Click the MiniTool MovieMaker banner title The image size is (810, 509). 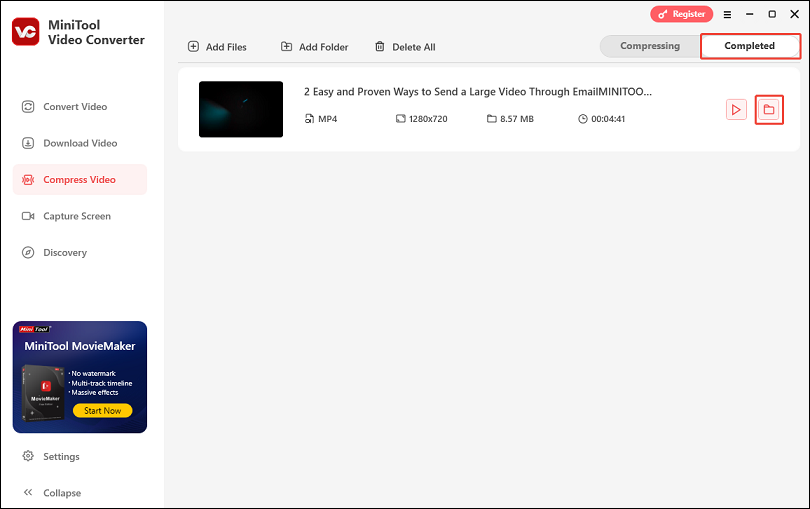(x=80, y=346)
